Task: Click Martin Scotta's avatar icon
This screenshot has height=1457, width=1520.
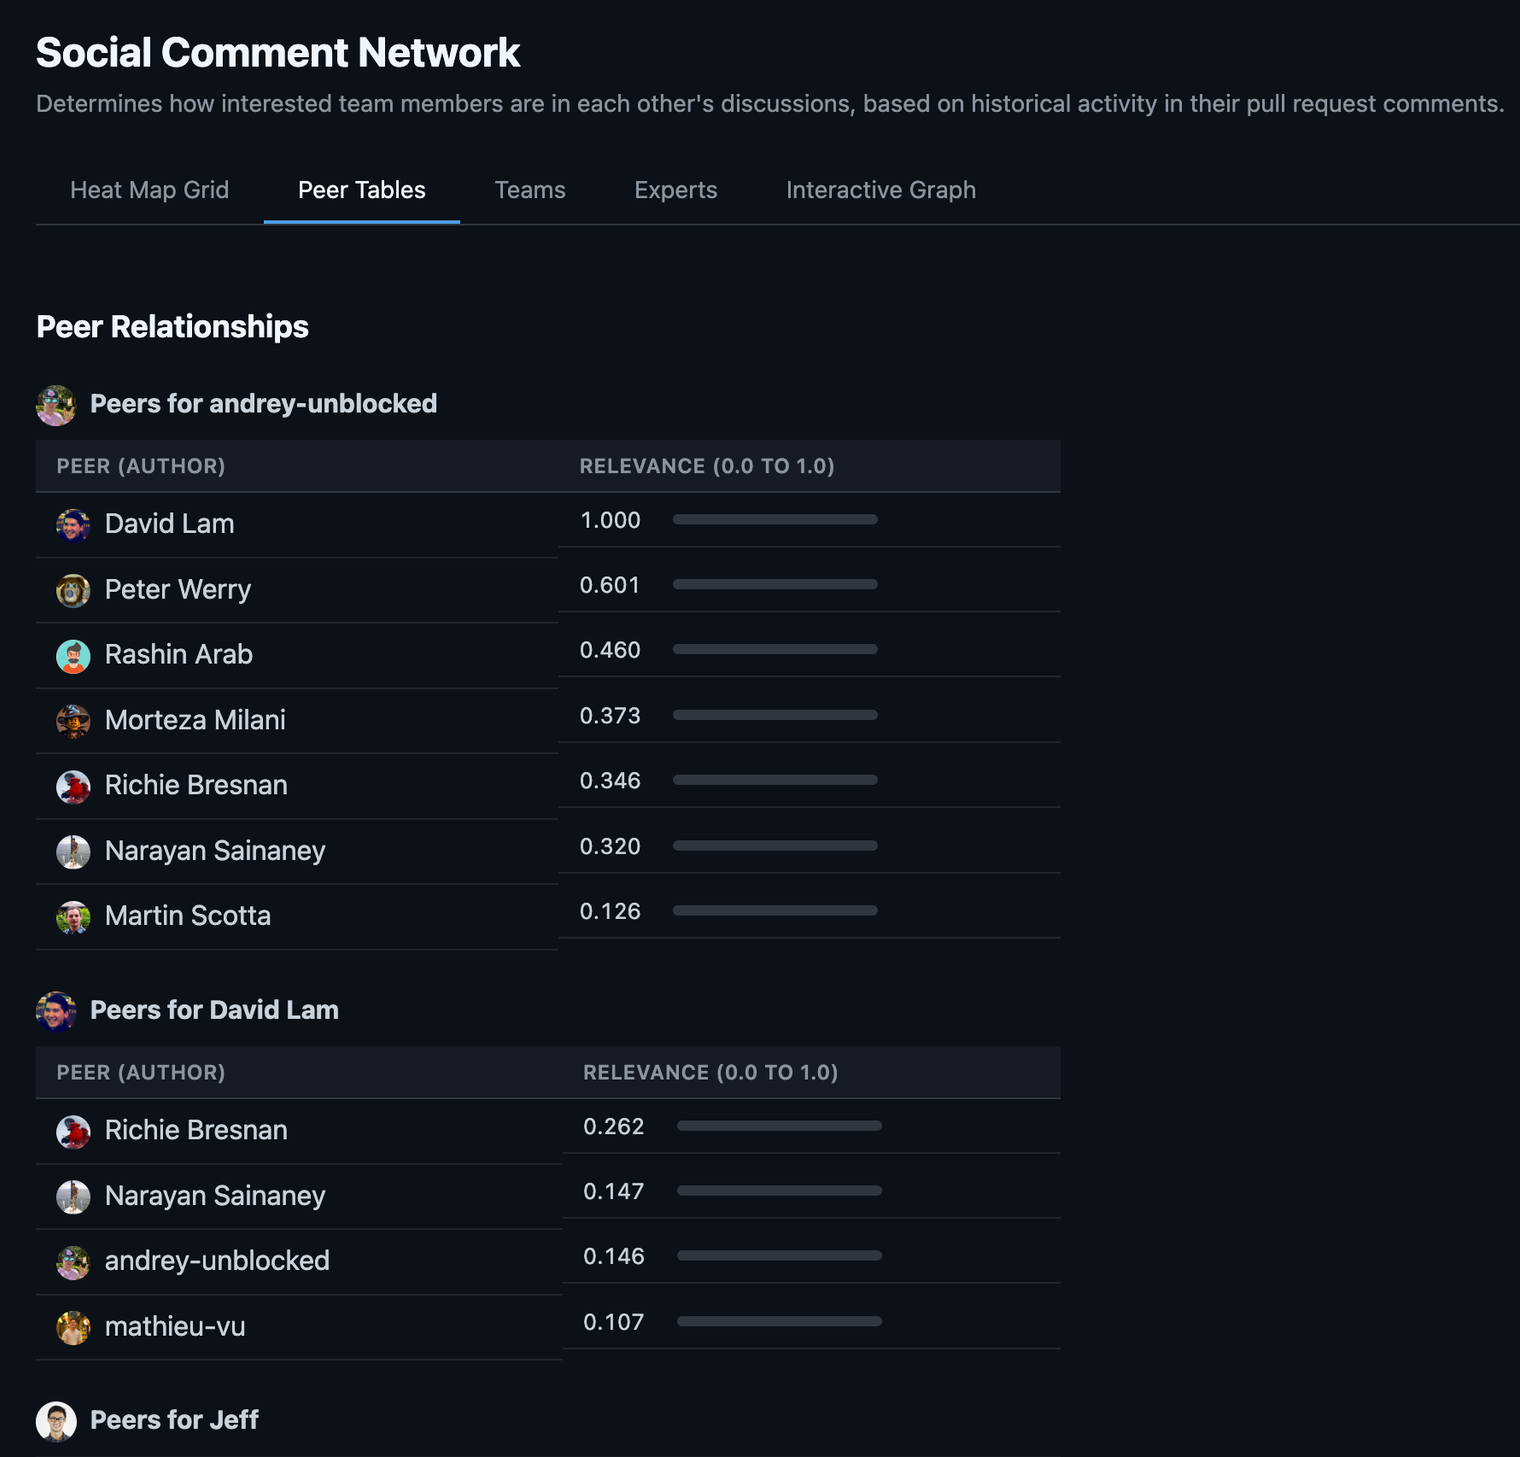Action: tap(73, 917)
